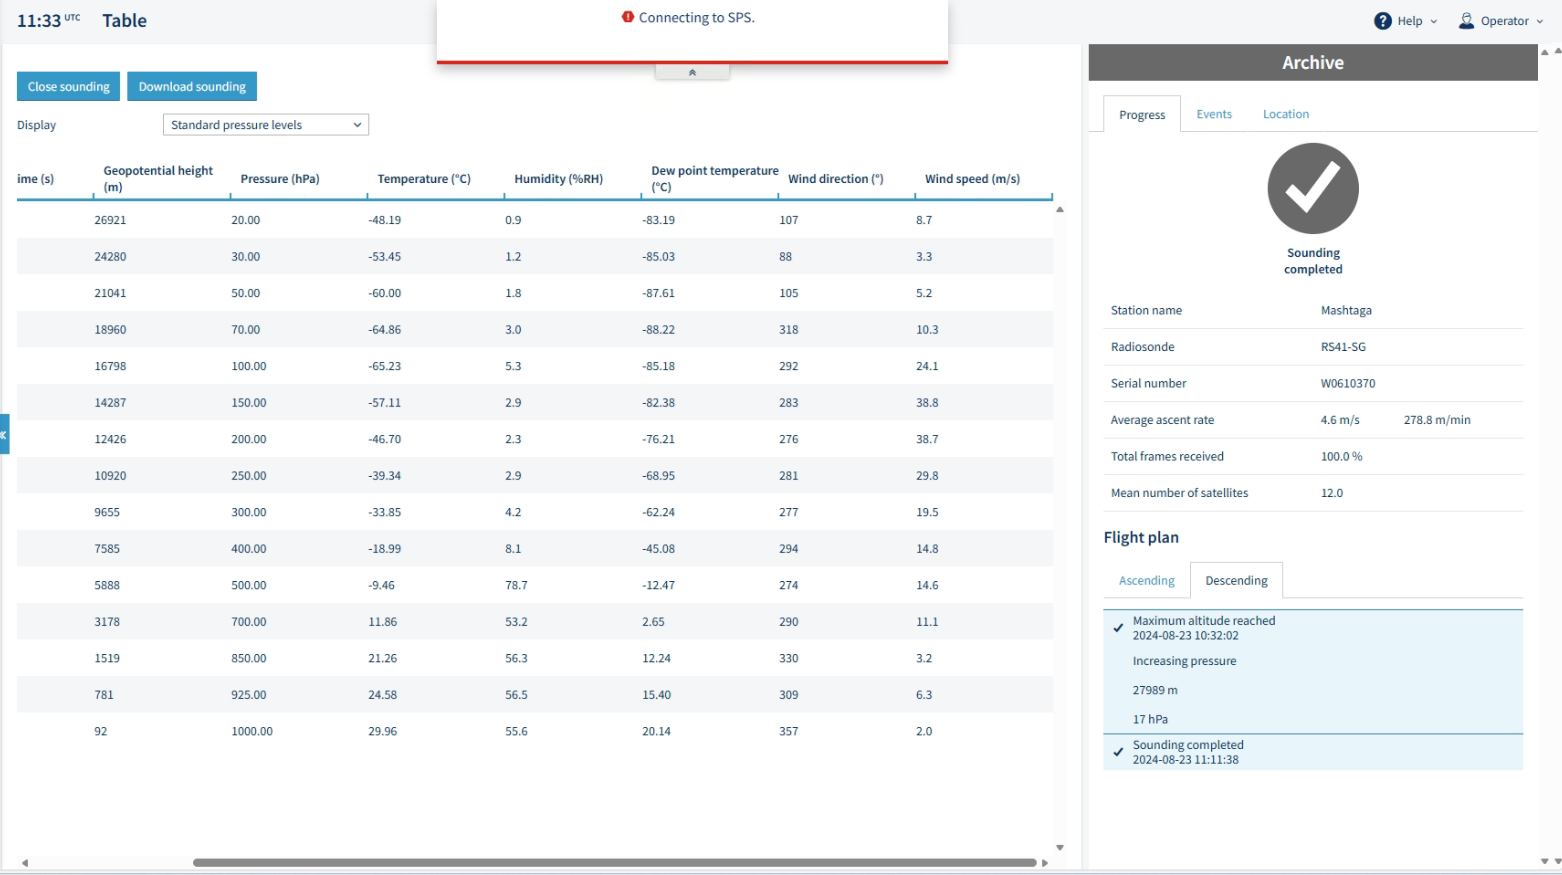Open the Display level dropdown
The image size is (1562, 875).
[266, 125]
